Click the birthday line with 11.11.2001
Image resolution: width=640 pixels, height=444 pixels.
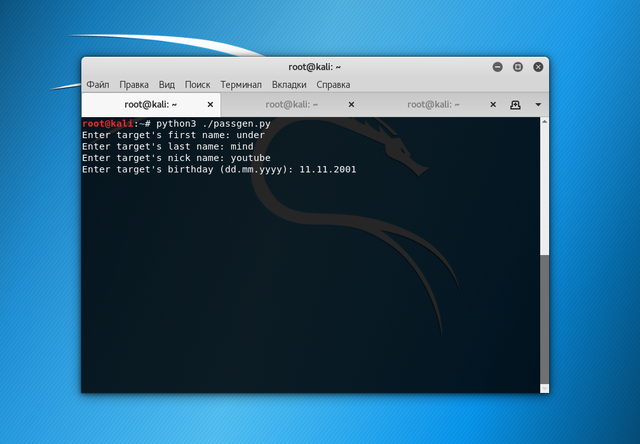click(x=219, y=169)
